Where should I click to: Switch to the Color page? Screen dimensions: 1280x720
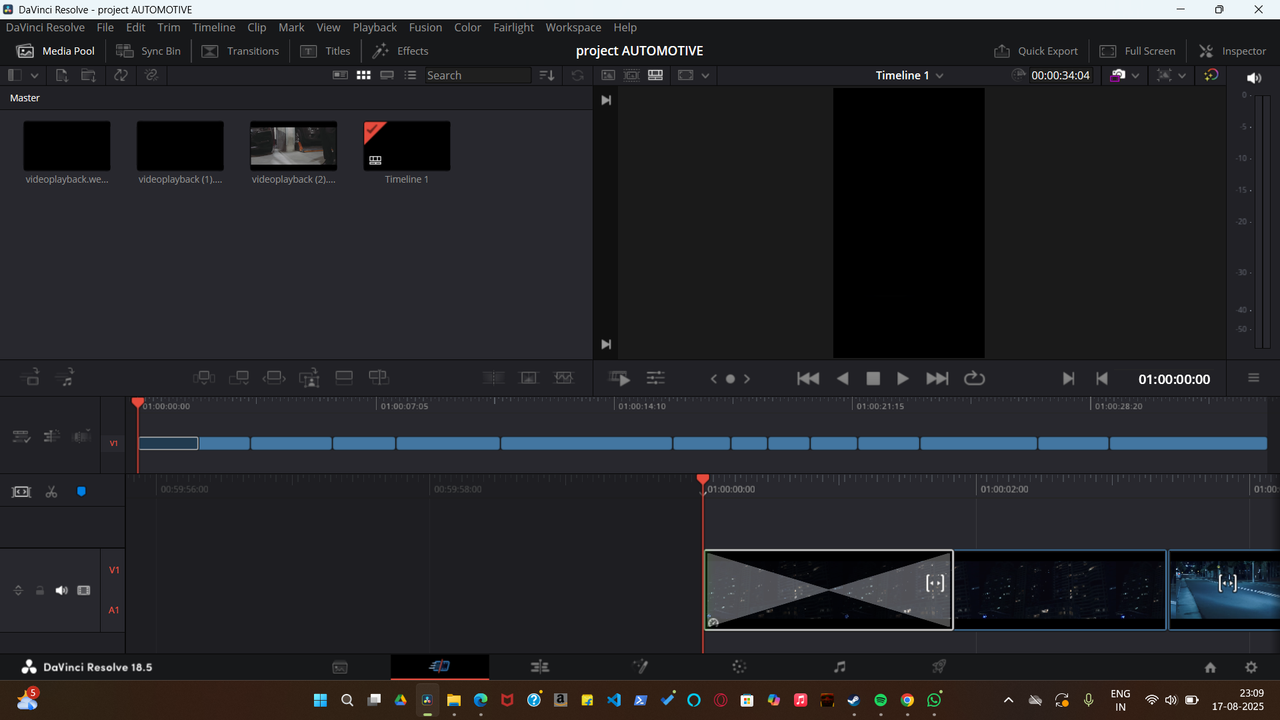click(x=738, y=666)
